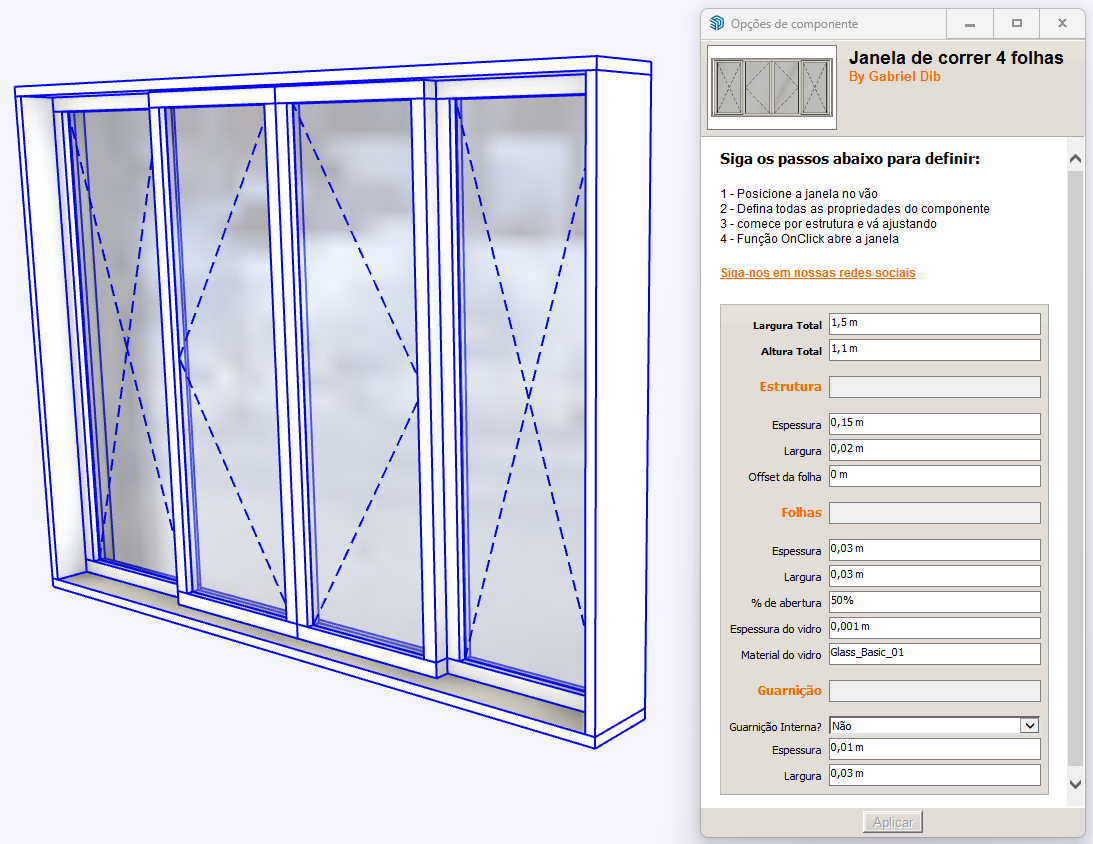Edit the Altura Total field
1093x844 pixels.
point(934,350)
